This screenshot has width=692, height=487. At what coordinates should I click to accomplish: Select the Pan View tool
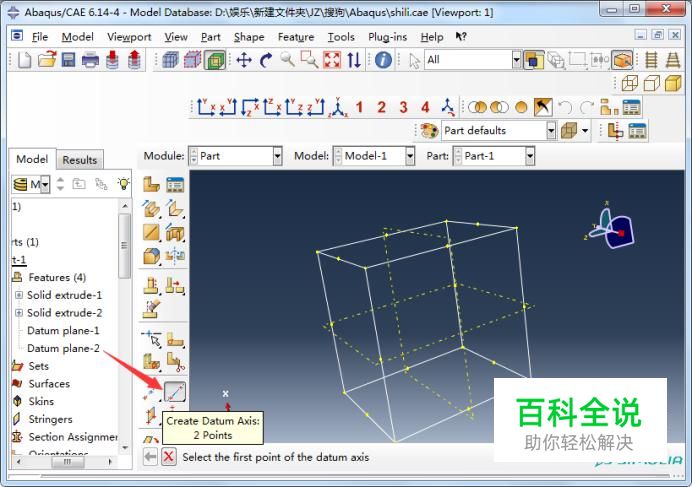coord(244,60)
